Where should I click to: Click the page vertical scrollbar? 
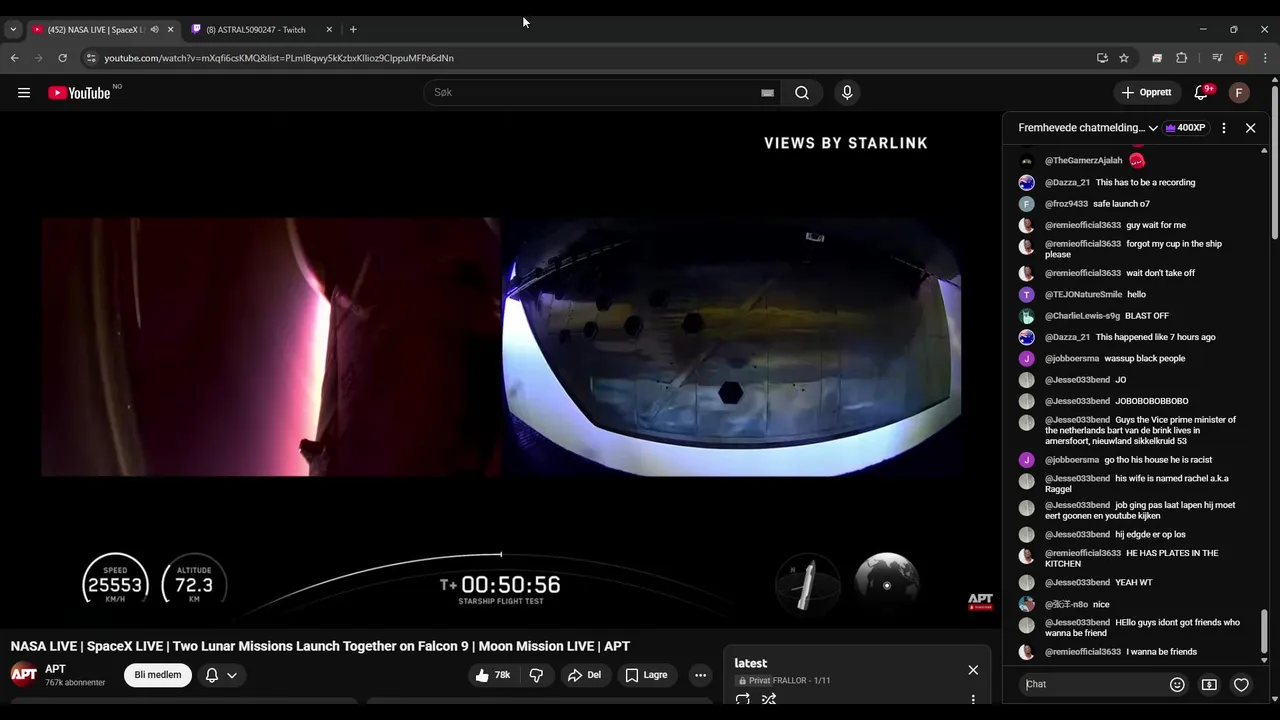tap(1275, 164)
